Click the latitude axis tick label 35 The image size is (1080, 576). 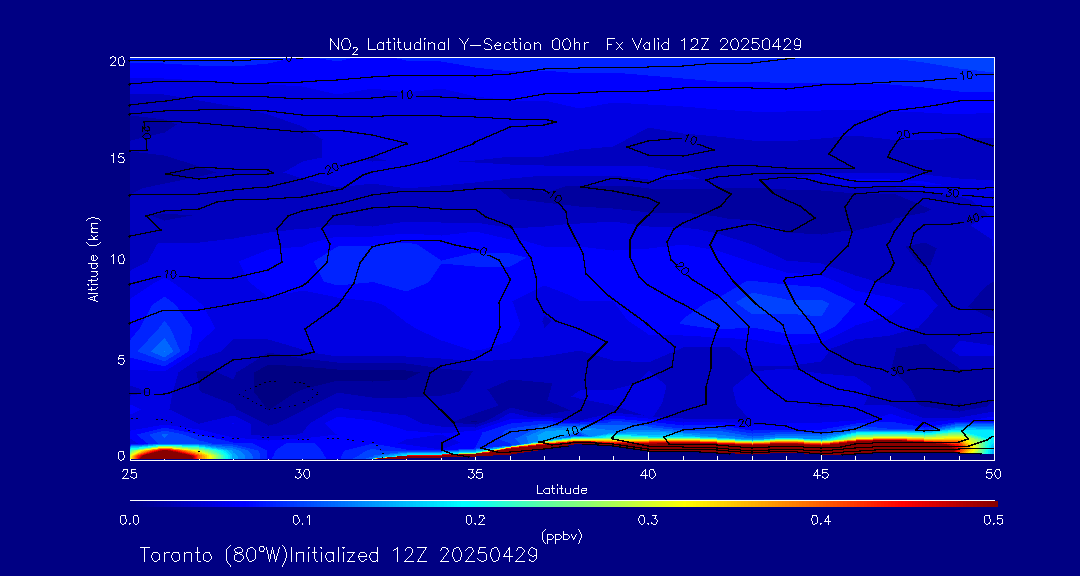point(475,474)
